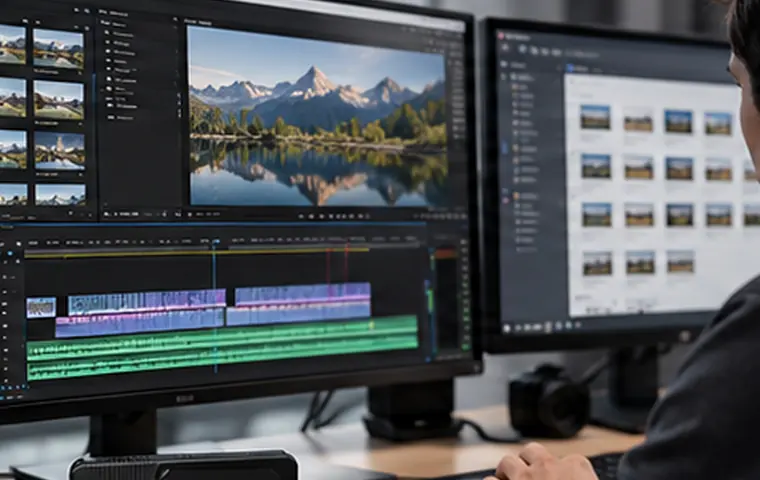Open first thumbnail in right monitor's second row
Image resolution: width=760 pixels, height=480 pixels.
[x=596, y=166]
